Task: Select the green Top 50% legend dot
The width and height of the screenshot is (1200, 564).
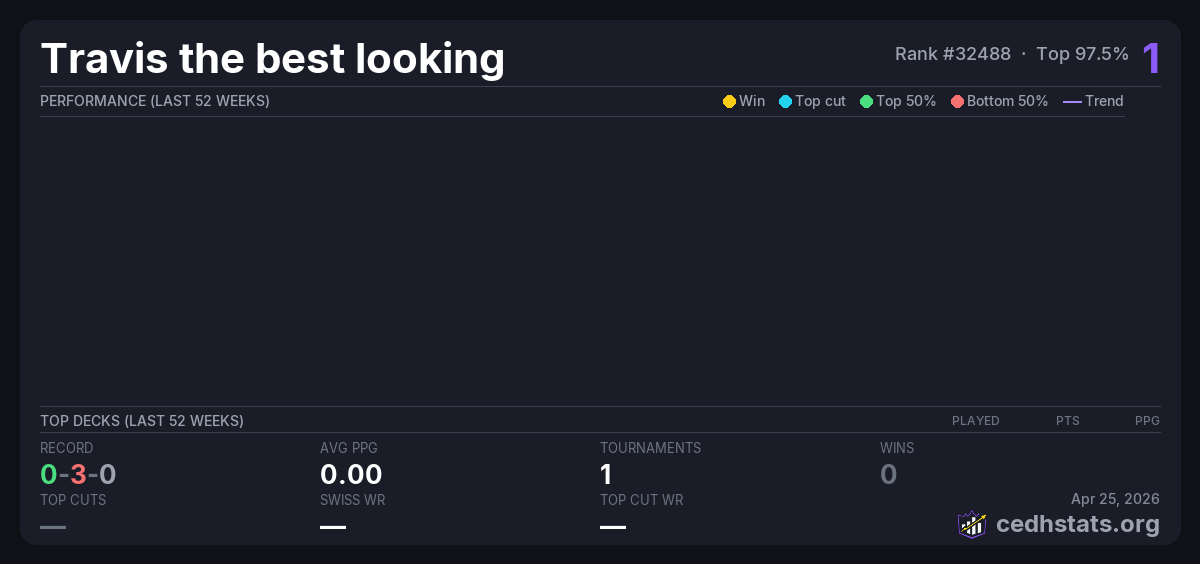Action: pos(866,101)
